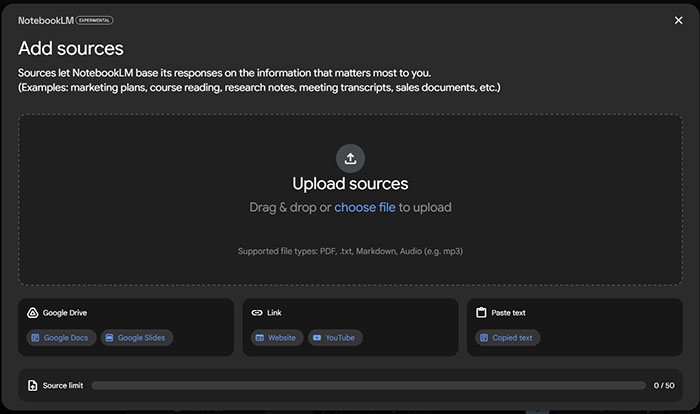
Task: Add a Google Docs source
Action: click(x=61, y=338)
